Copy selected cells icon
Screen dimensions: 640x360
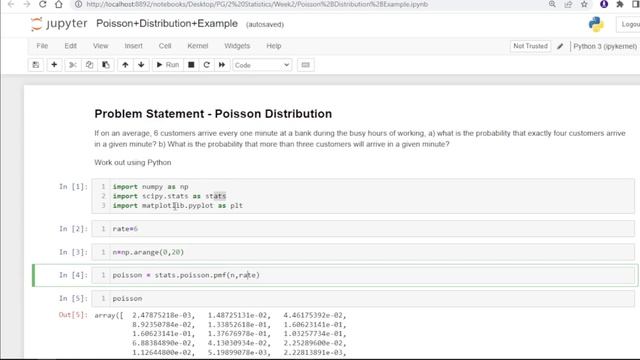point(89,65)
